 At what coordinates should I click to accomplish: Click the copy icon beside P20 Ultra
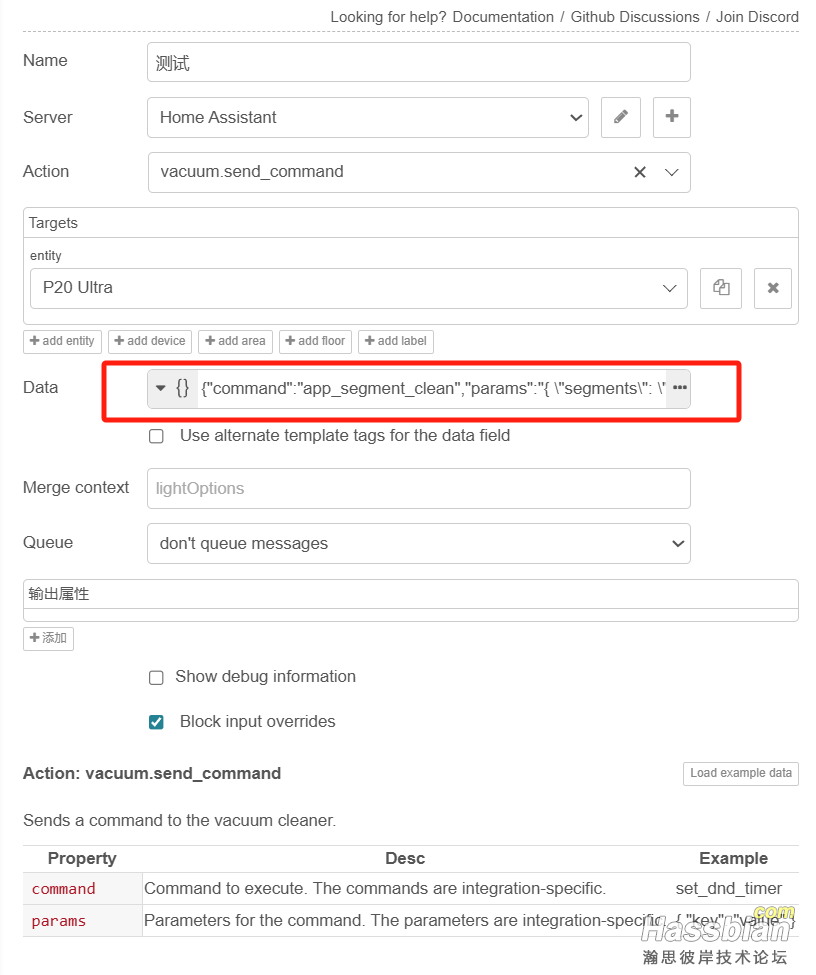[x=721, y=288]
